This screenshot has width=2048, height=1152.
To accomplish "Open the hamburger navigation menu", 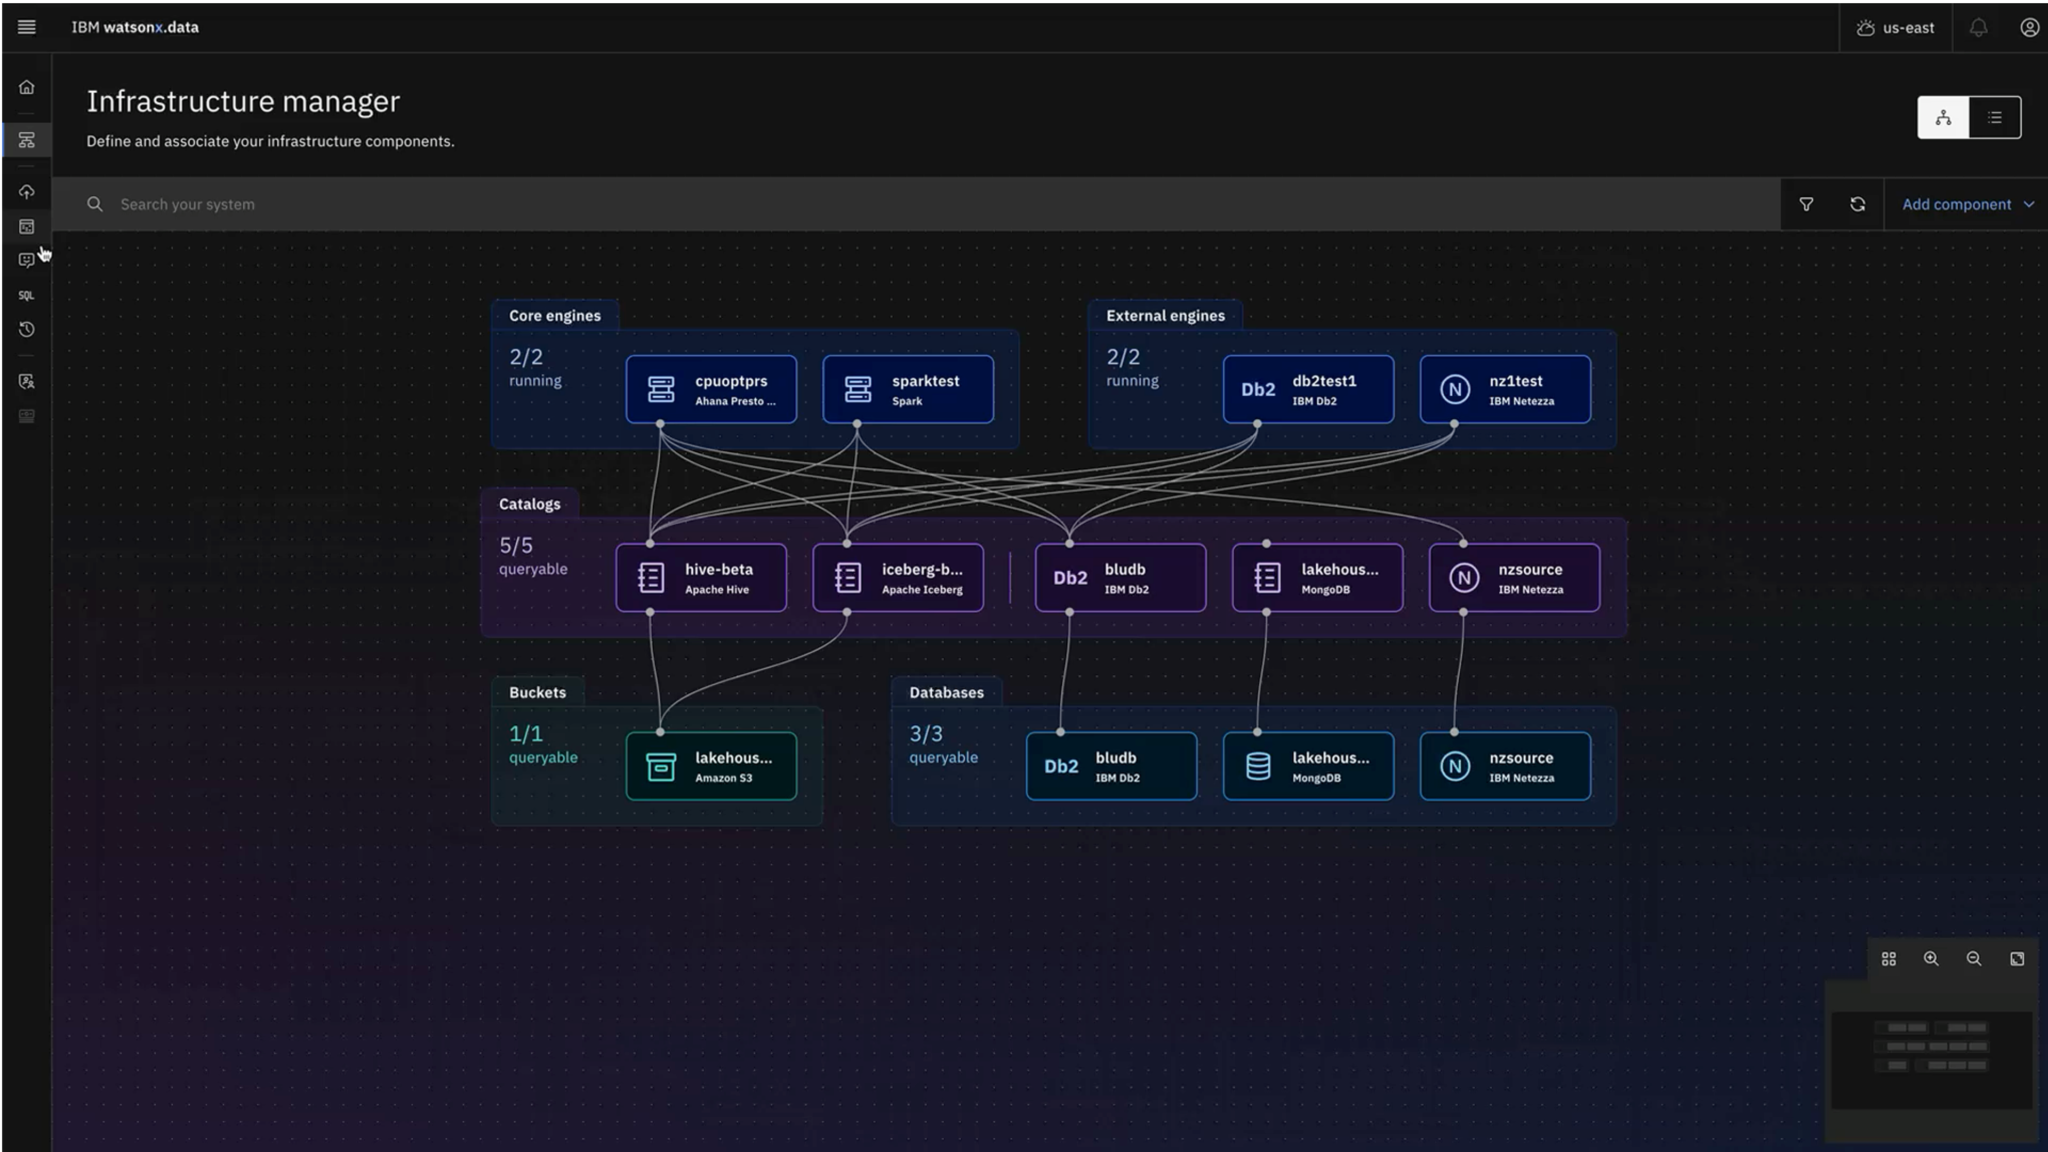I will [27, 27].
